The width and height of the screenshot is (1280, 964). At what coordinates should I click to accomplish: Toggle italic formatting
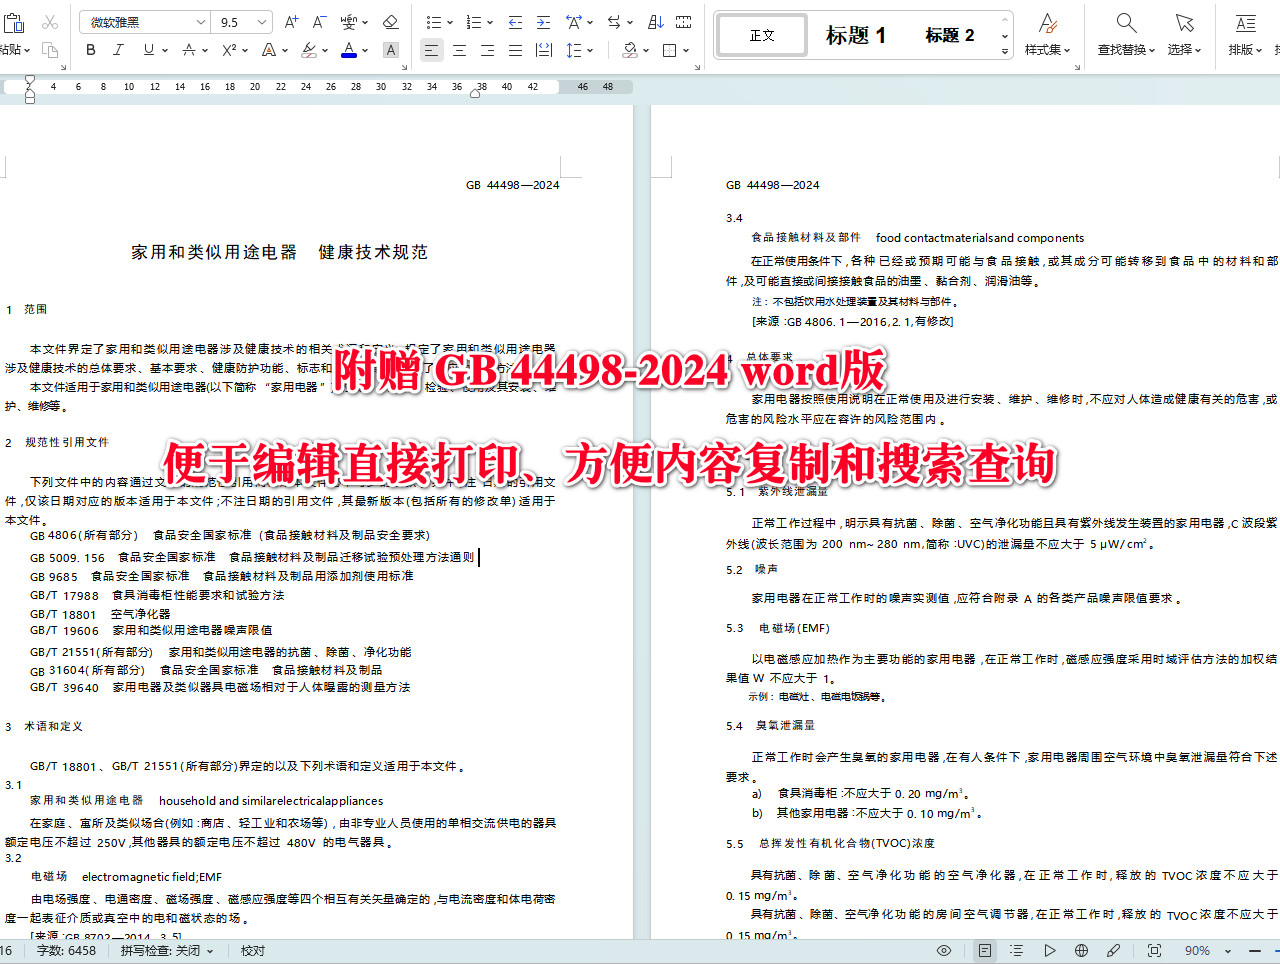click(118, 50)
